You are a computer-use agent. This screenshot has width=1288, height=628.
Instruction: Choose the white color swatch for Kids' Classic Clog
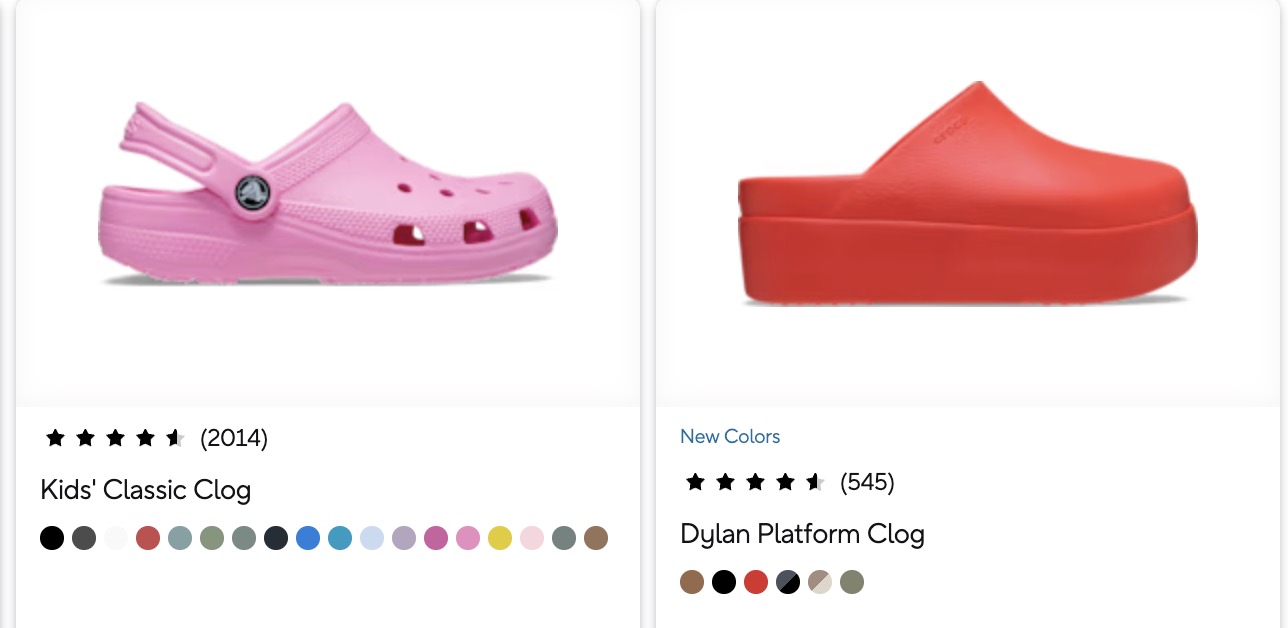(116, 538)
